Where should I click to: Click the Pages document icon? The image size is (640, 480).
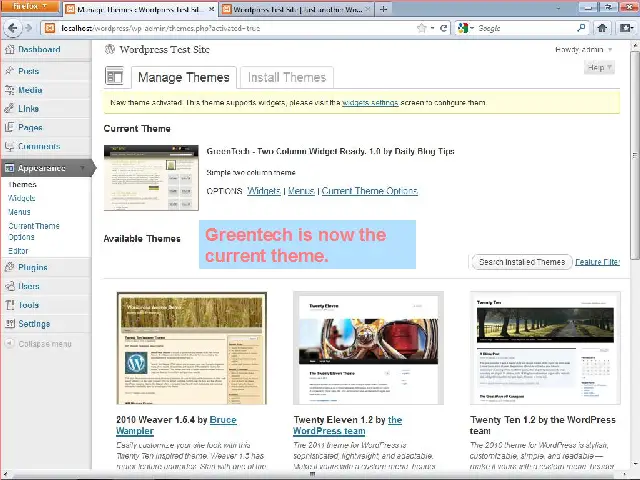(x=10, y=127)
